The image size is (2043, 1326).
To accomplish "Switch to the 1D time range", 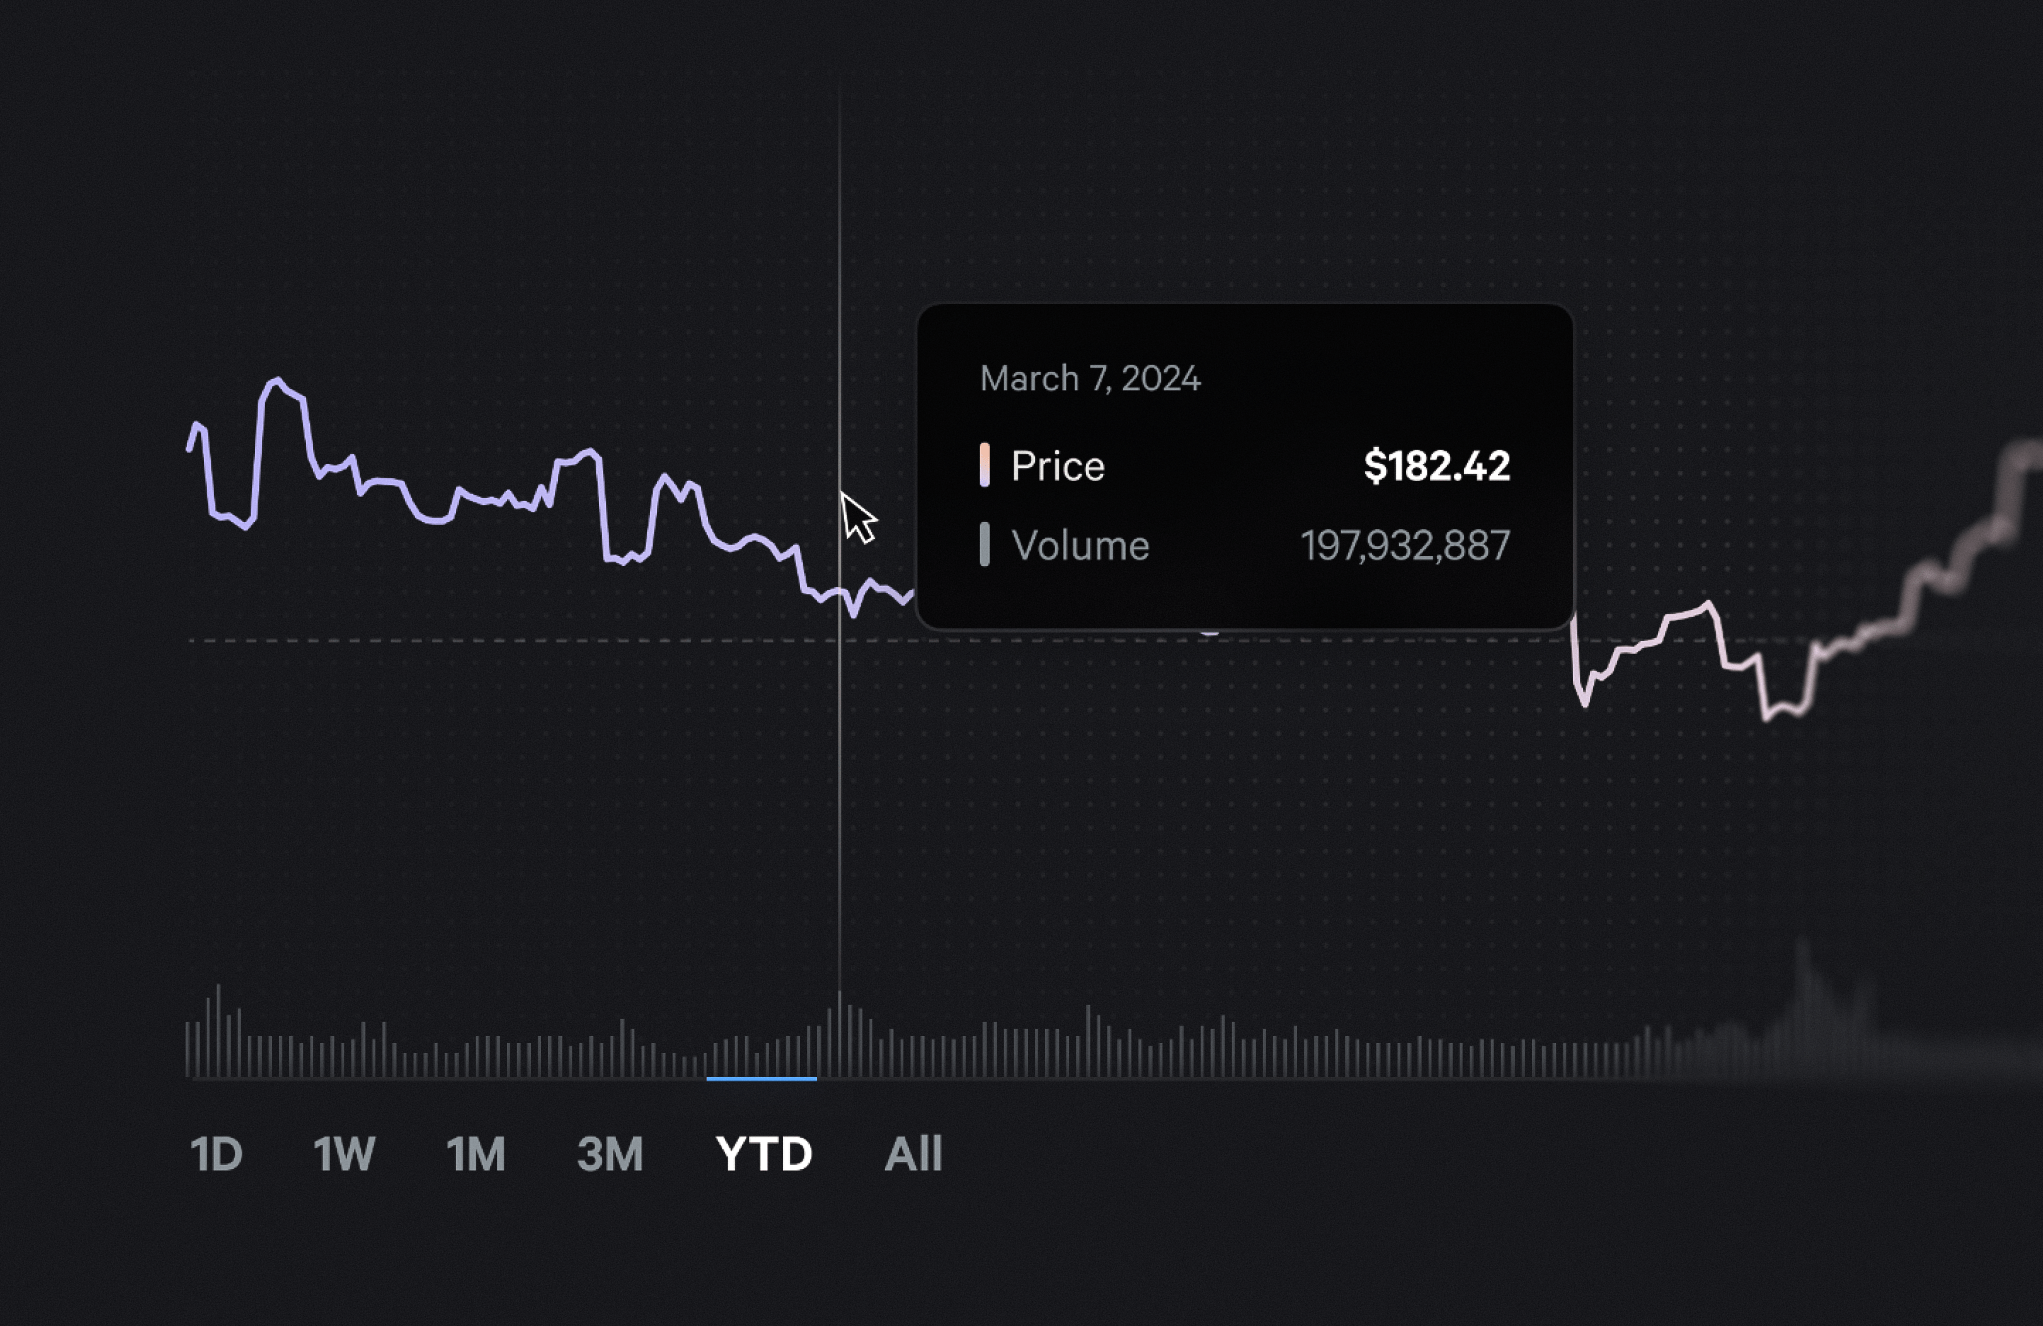I will (216, 1154).
